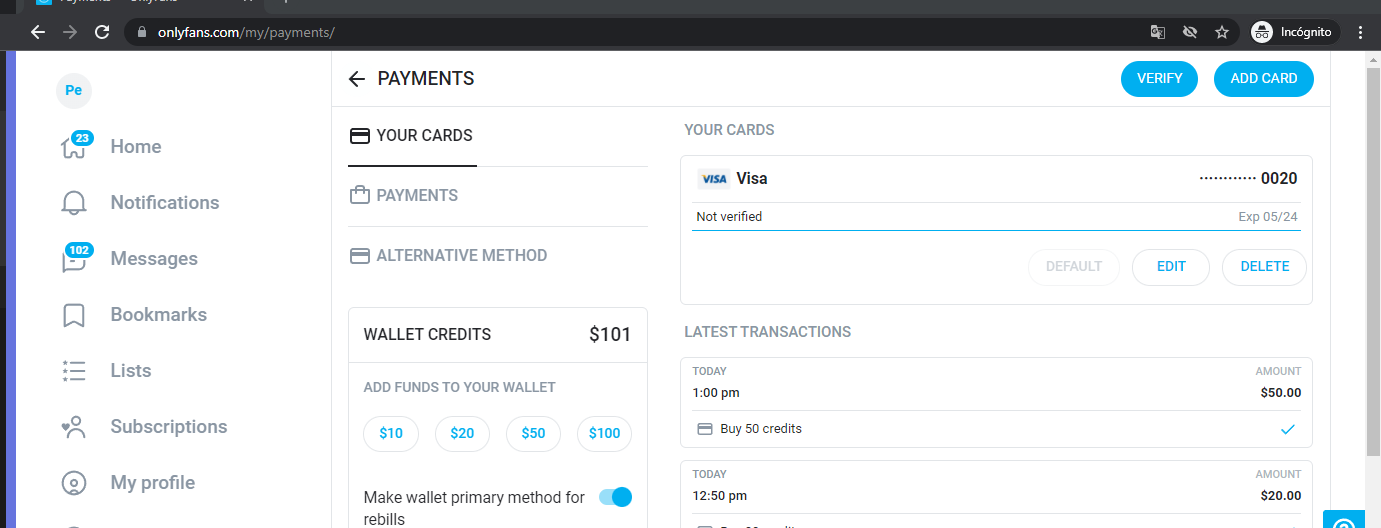1381x528 pixels.
Task: Open the Lists starred-list icon
Action: coord(73,371)
